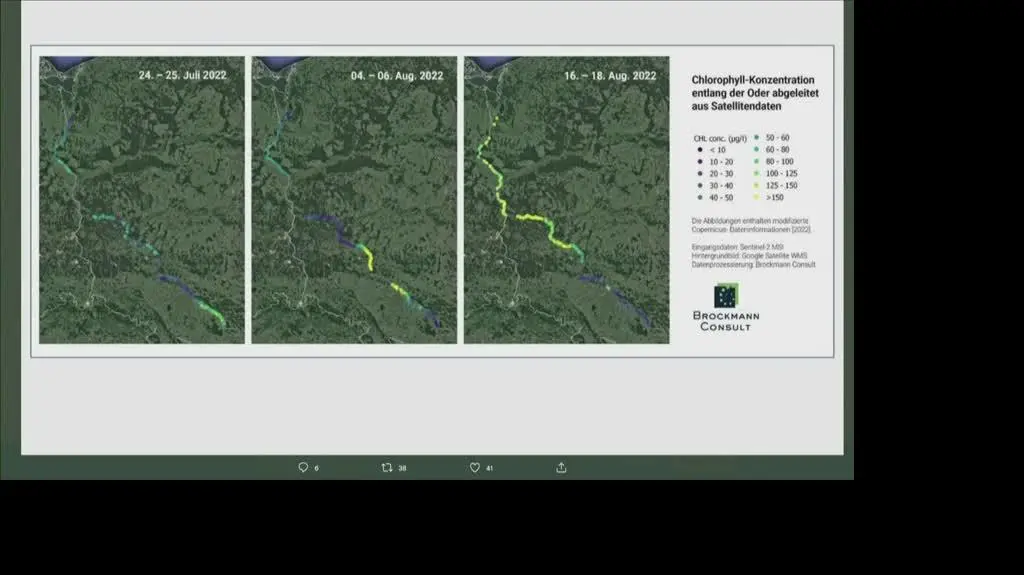1024x575 pixels.
Task: Open the 16.–18. Aug. 2022 map
Action: pos(566,200)
